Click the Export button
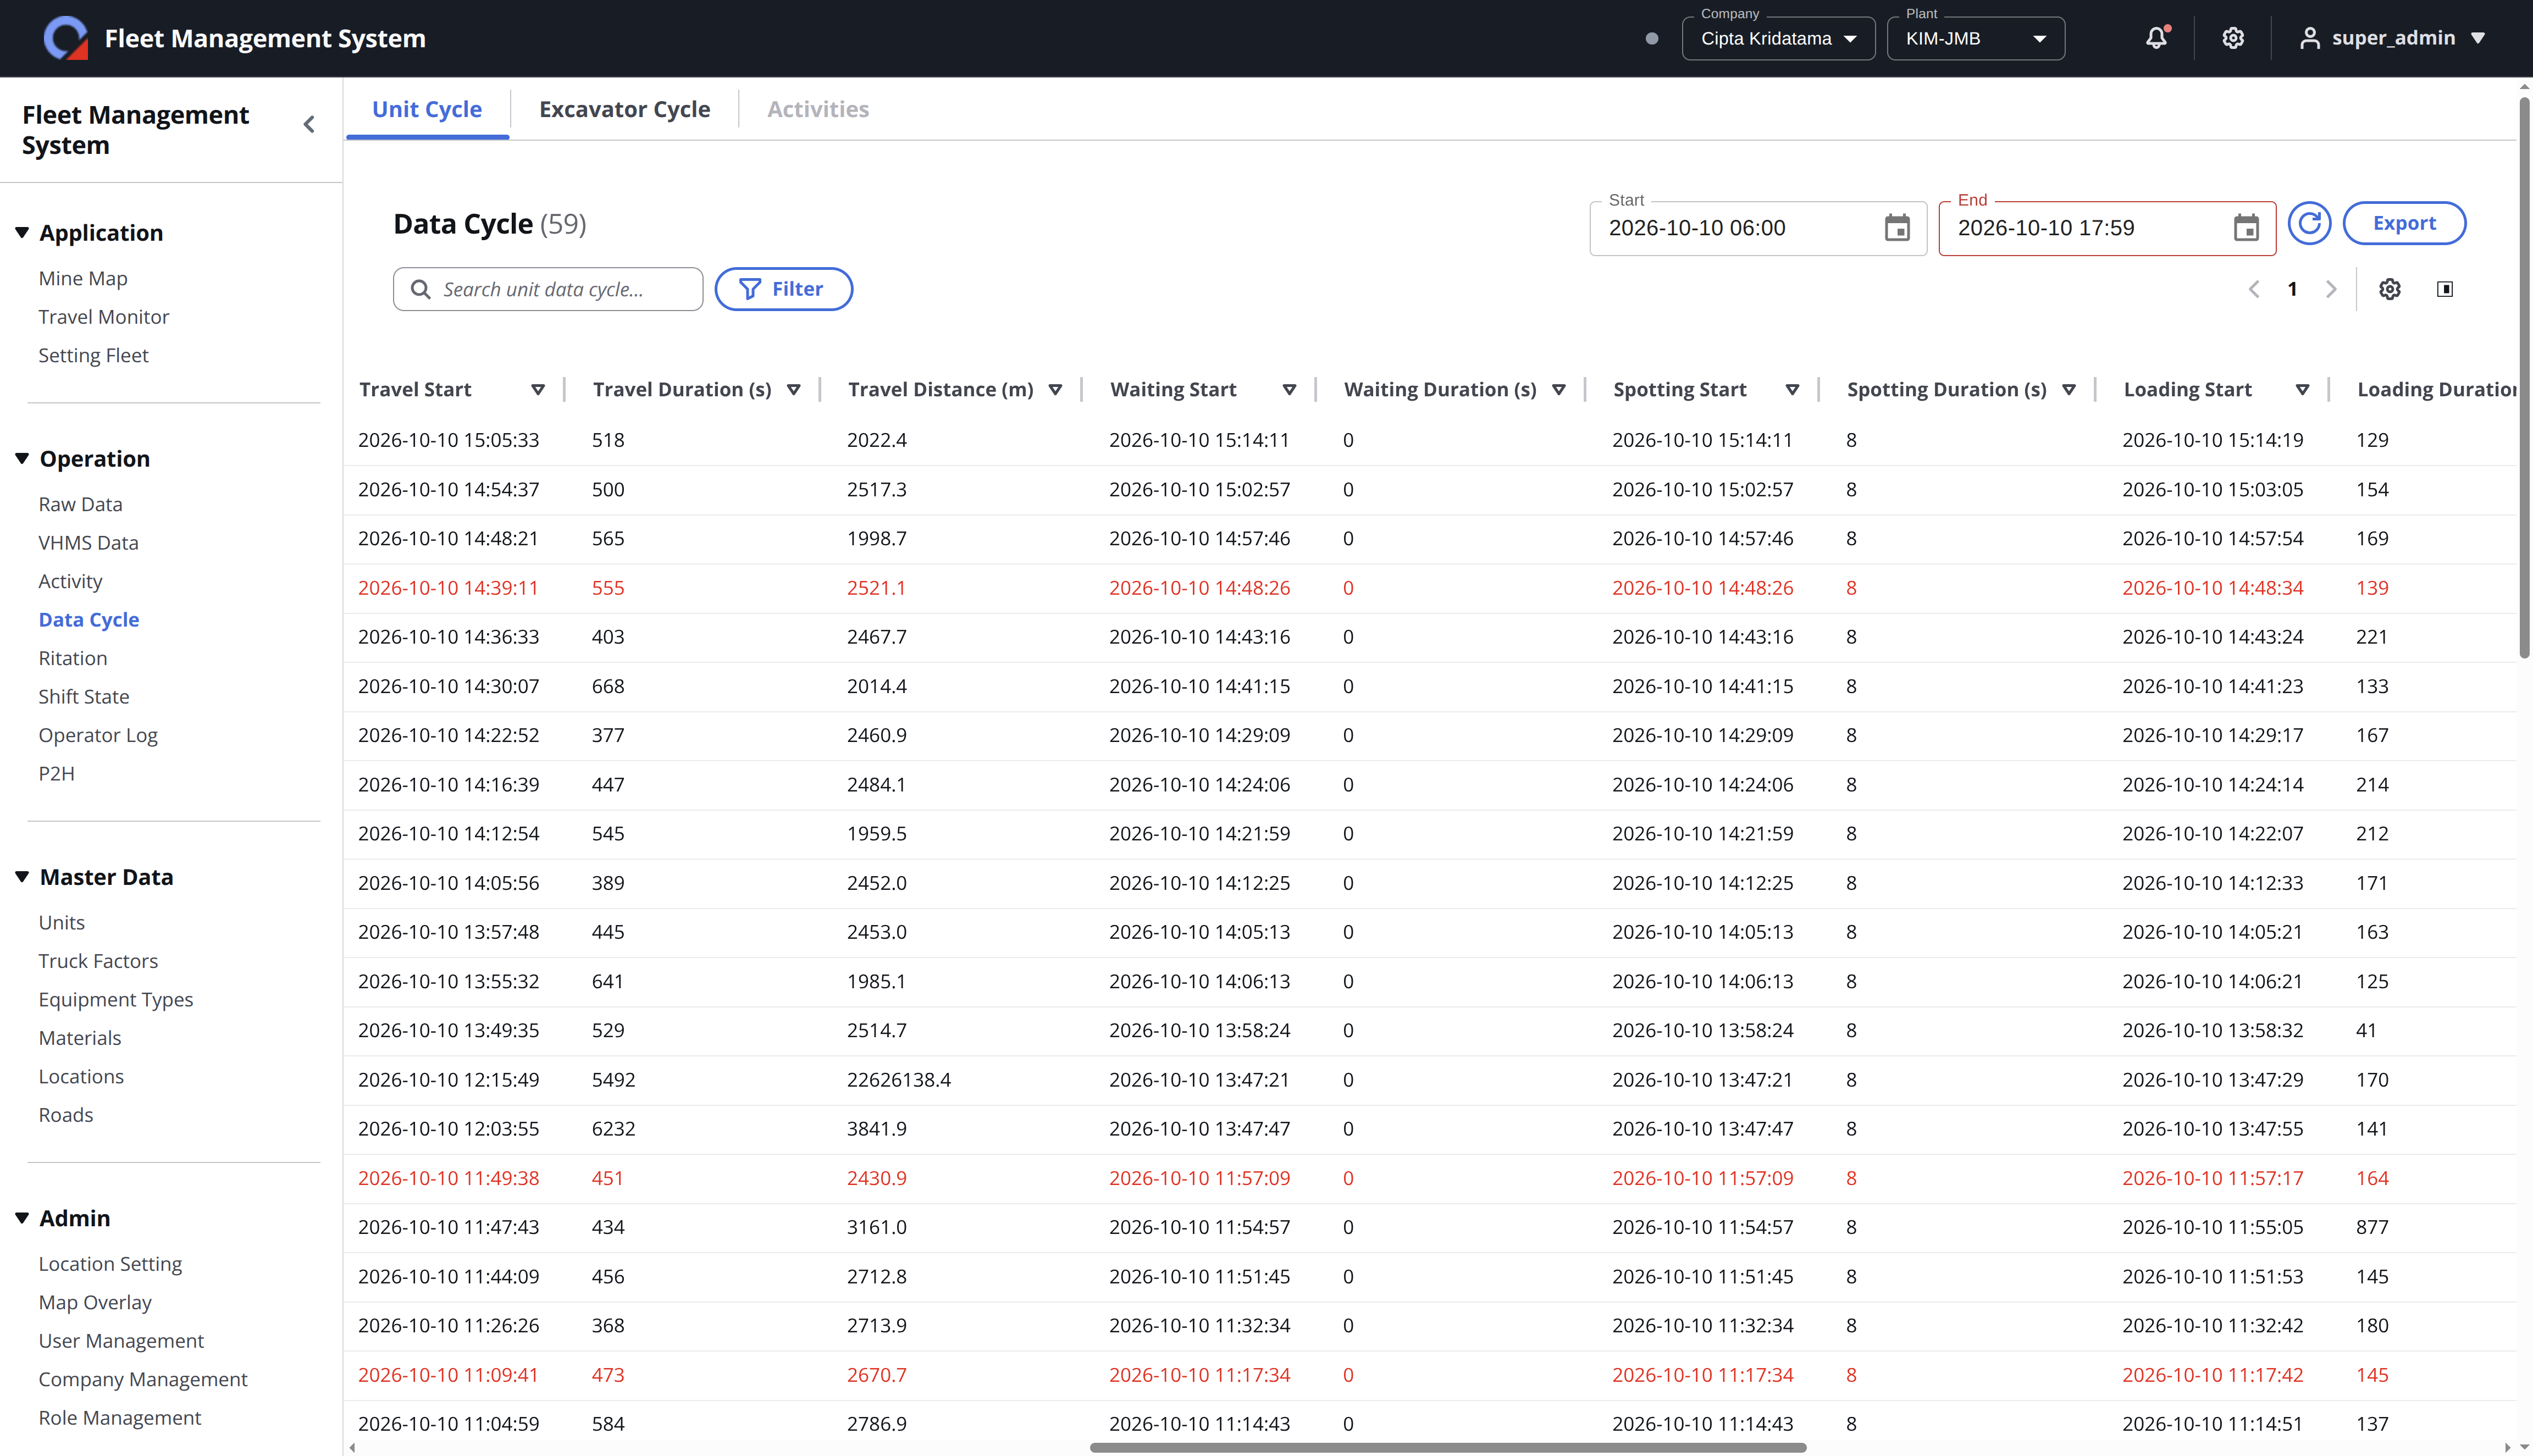This screenshot has height=1456, width=2533. (2404, 223)
